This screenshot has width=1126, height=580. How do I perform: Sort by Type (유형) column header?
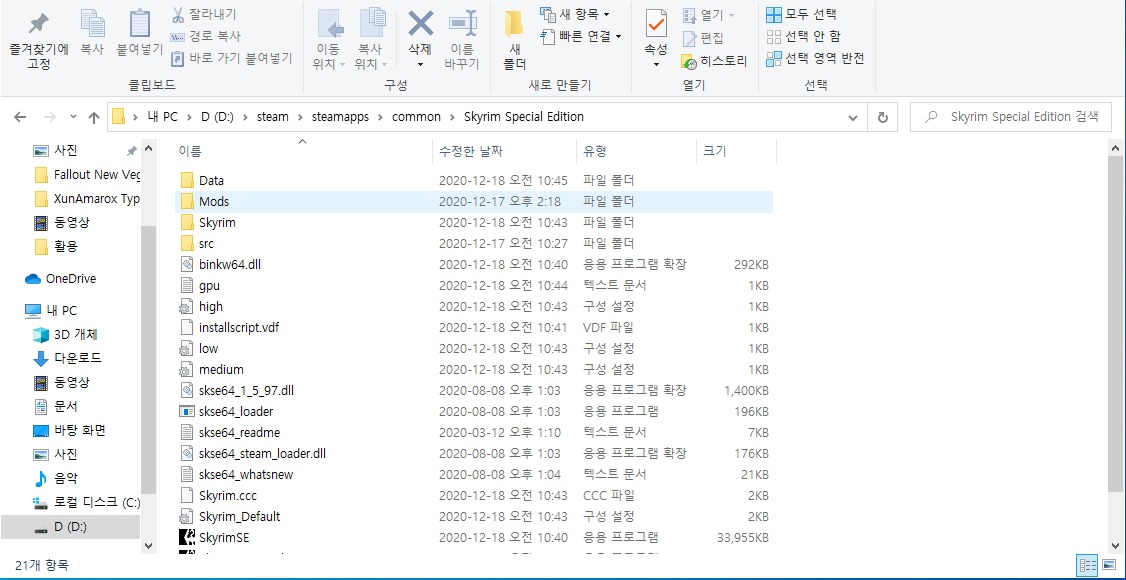[595, 151]
